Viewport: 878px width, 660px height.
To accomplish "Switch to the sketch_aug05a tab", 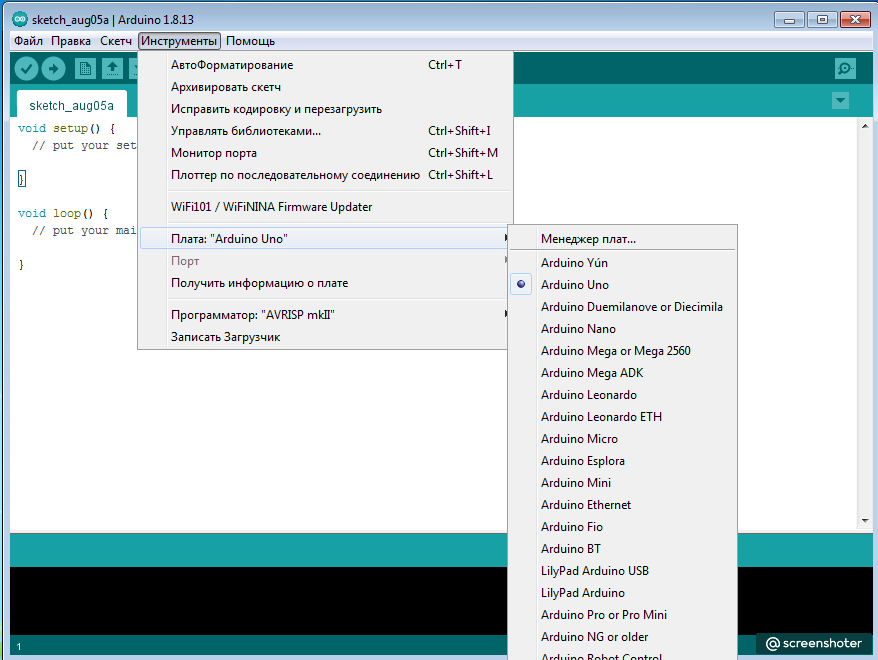I will coord(71,105).
